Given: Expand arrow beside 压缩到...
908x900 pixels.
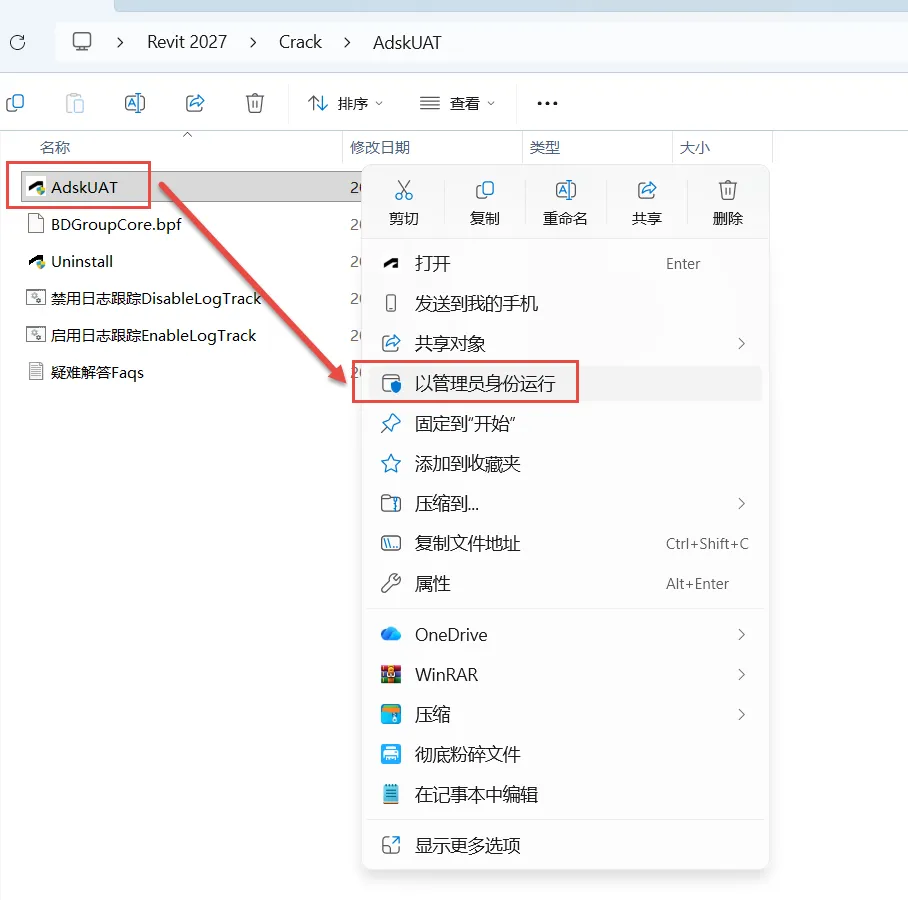Looking at the screenshot, I should (741, 504).
